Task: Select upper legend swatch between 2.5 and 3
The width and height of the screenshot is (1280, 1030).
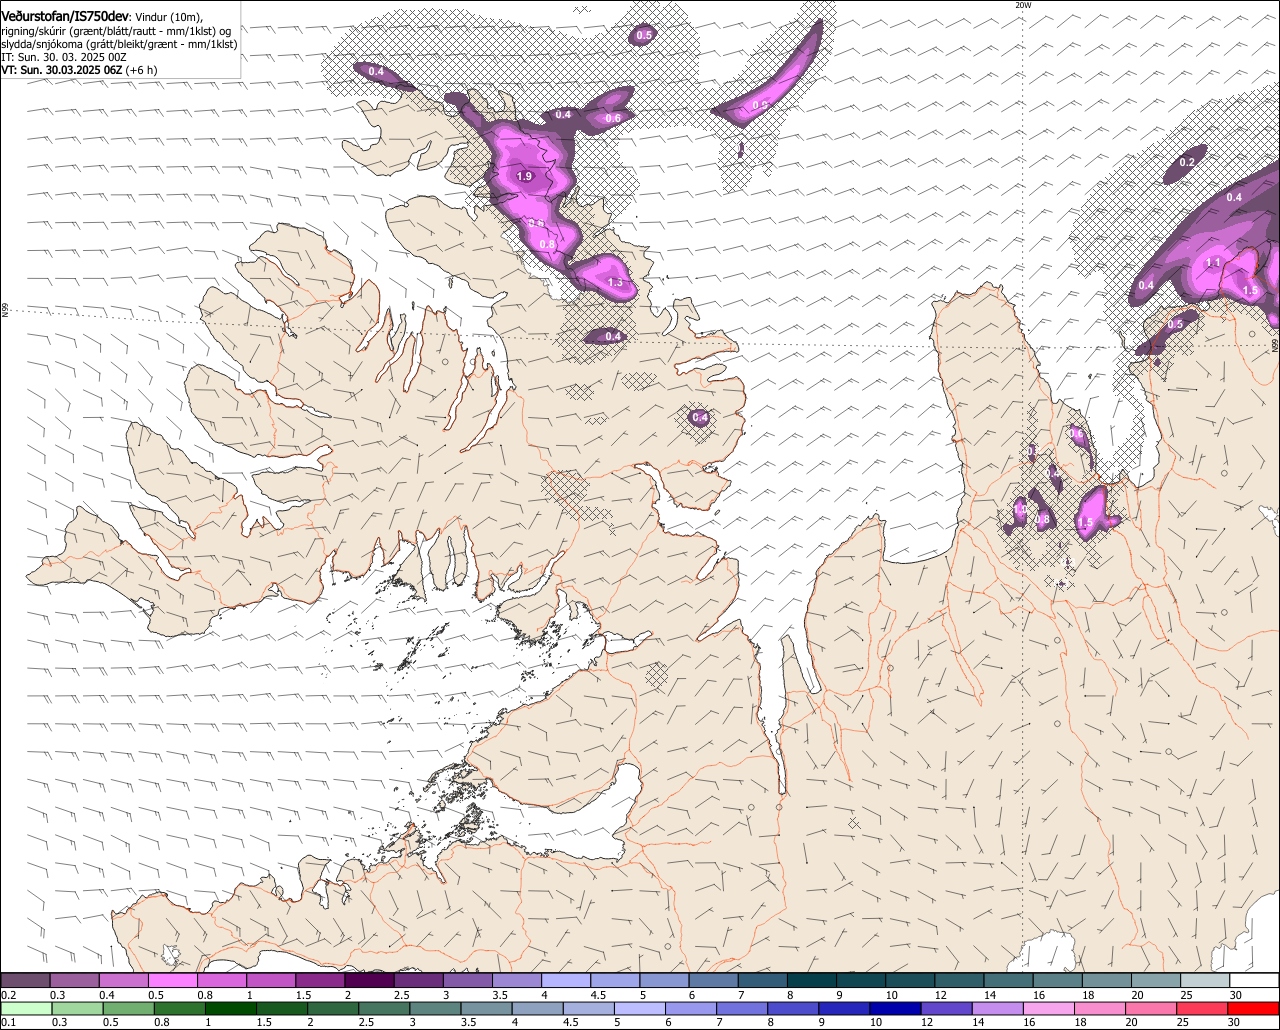Action: pyautogui.click(x=419, y=980)
